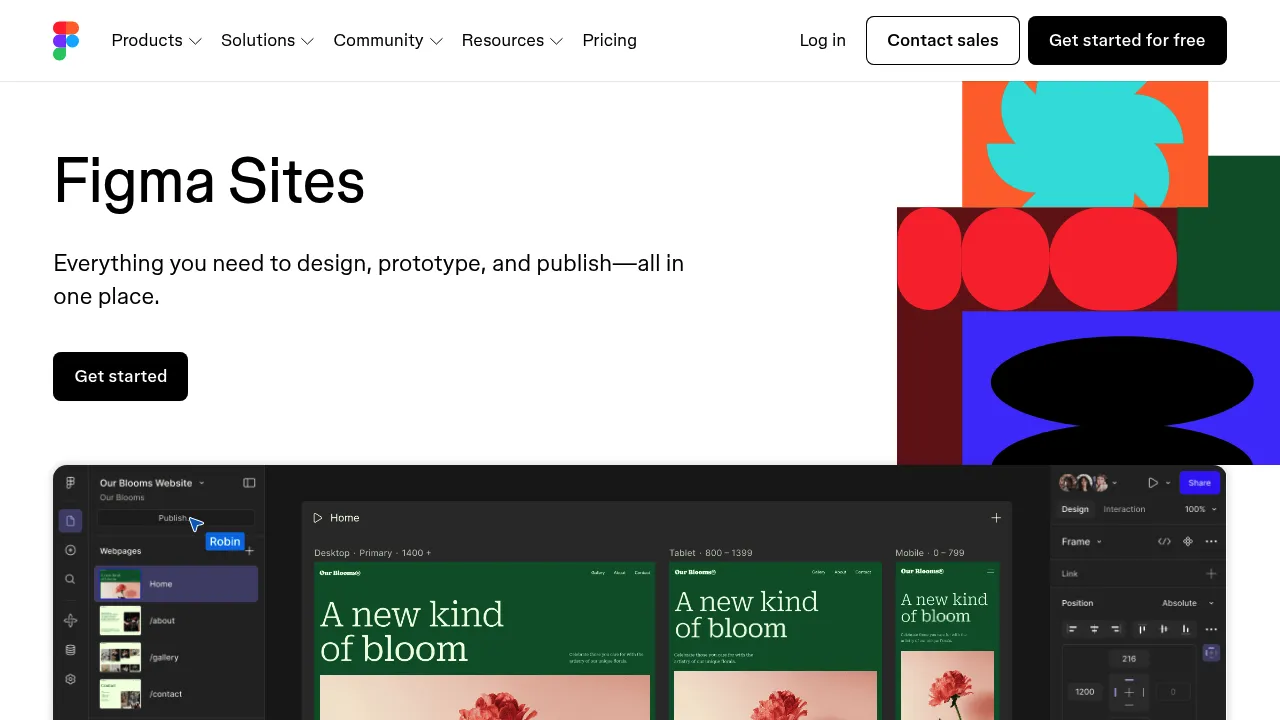
Task: Click the align top icon
Action: (1142, 629)
